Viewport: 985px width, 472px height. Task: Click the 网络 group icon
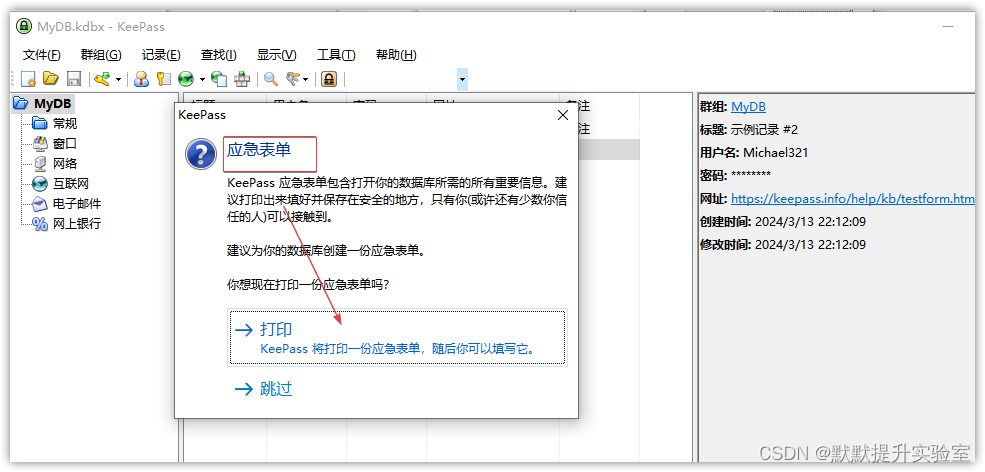(40, 163)
